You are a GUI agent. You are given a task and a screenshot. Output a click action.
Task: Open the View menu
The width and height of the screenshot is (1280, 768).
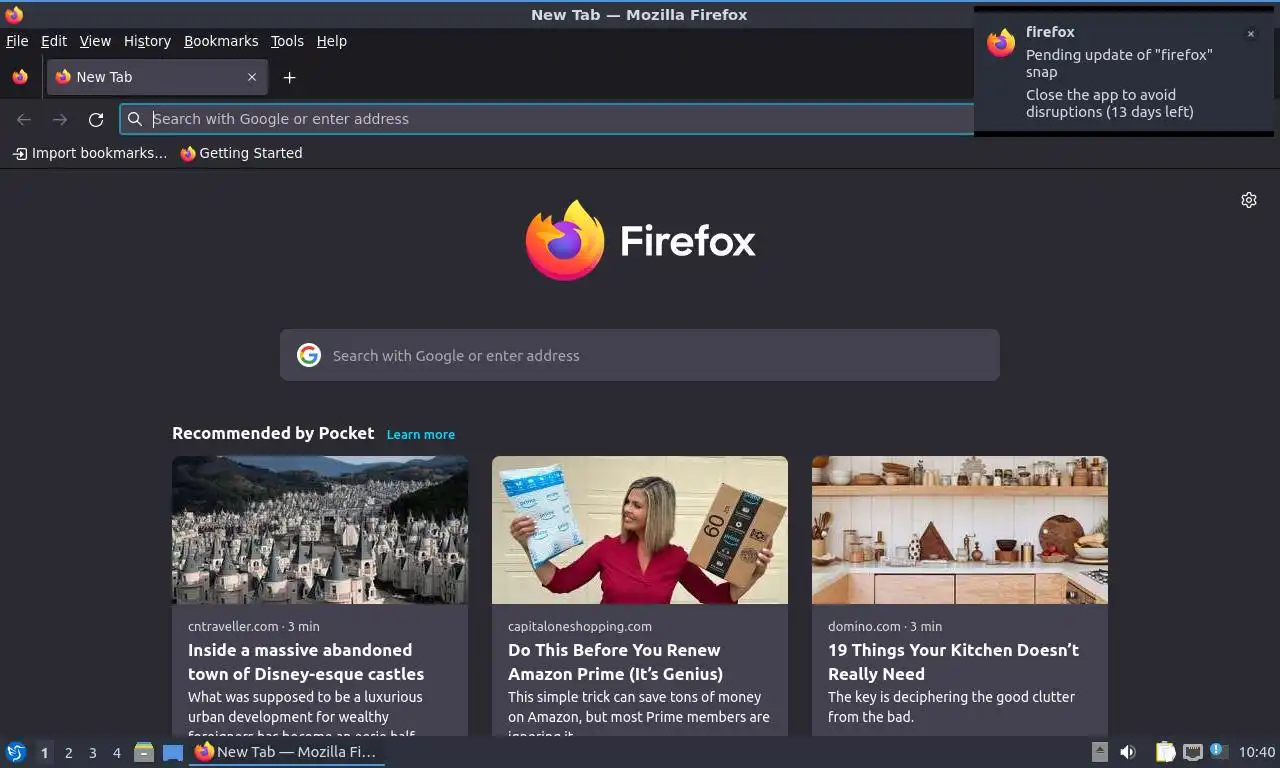coord(95,41)
